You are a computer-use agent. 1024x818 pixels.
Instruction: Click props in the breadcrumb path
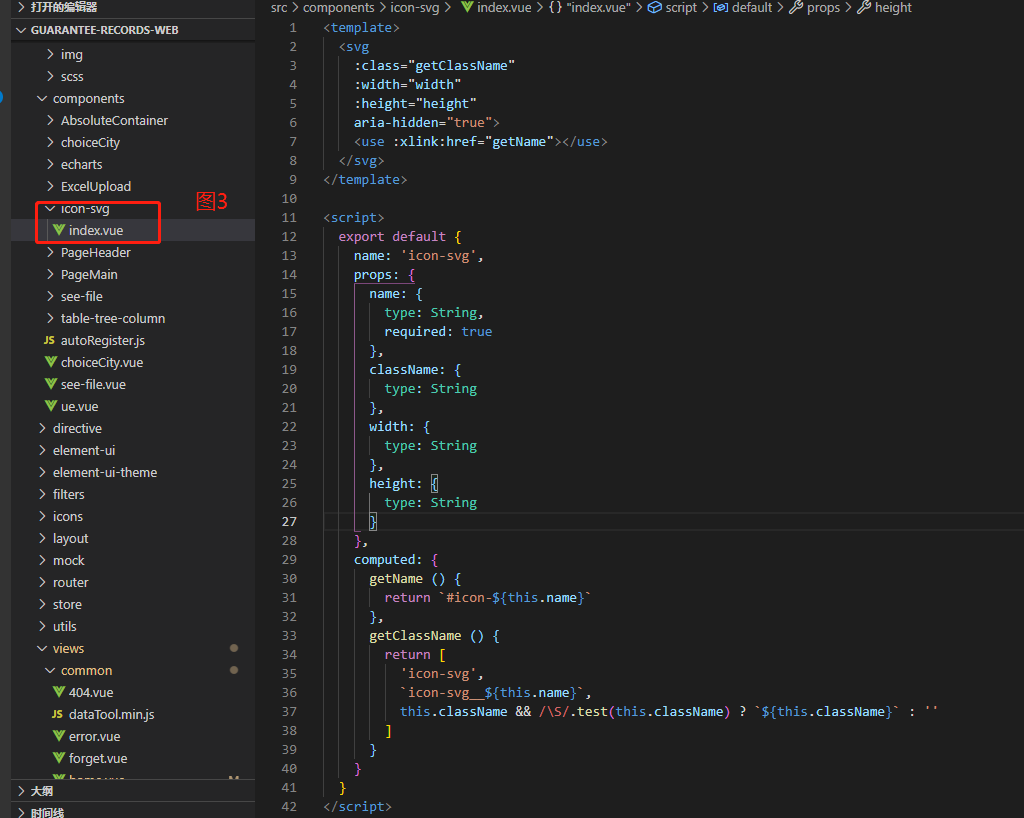click(x=824, y=7)
